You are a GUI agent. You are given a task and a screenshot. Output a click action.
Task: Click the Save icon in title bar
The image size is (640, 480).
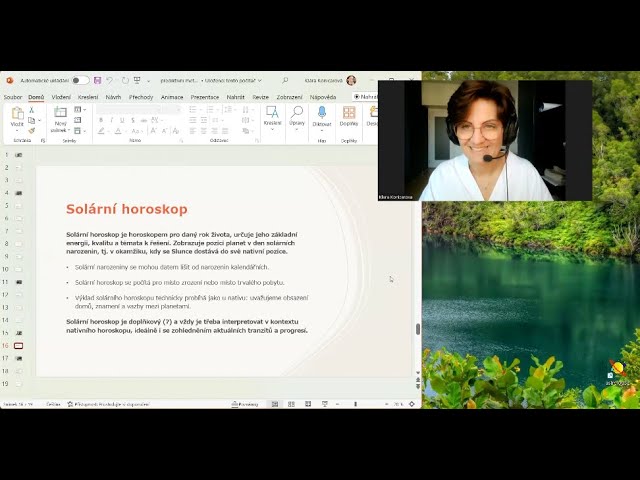tap(98, 80)
